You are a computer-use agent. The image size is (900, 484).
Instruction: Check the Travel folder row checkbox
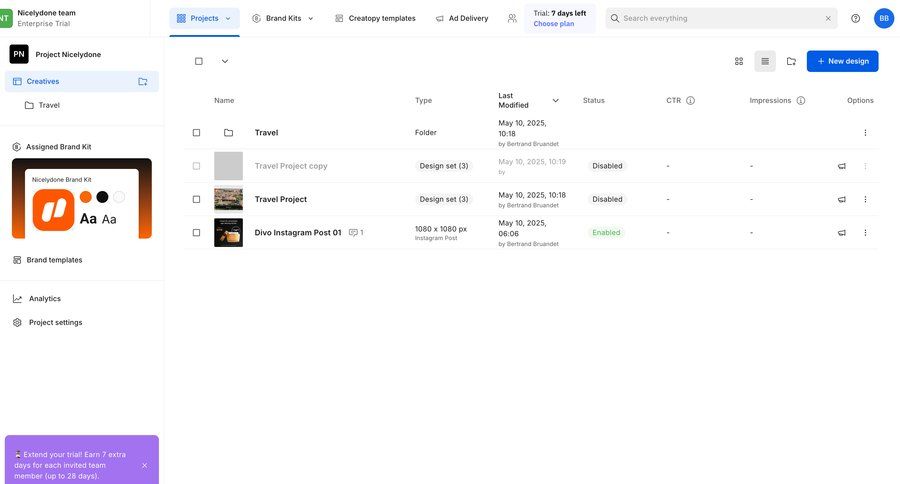196,133
